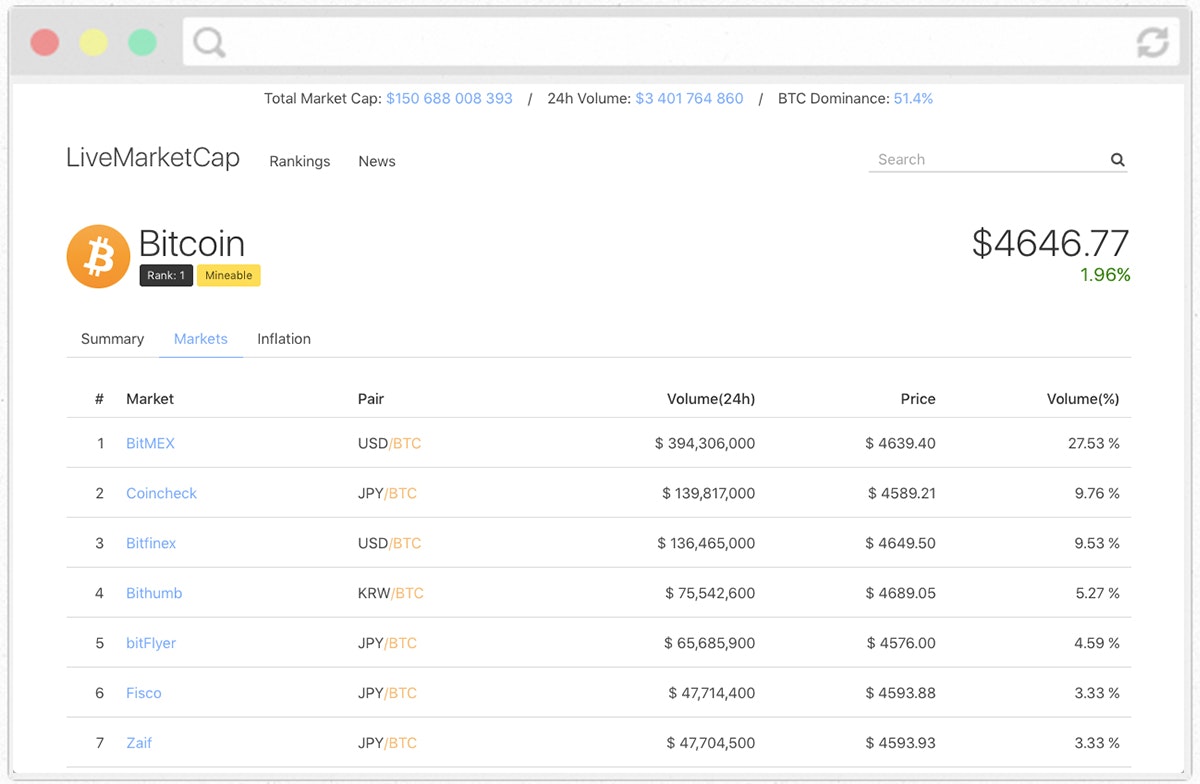This screenshot has width=1200, height=784.
Task: Open the News section
Action: 376,161
